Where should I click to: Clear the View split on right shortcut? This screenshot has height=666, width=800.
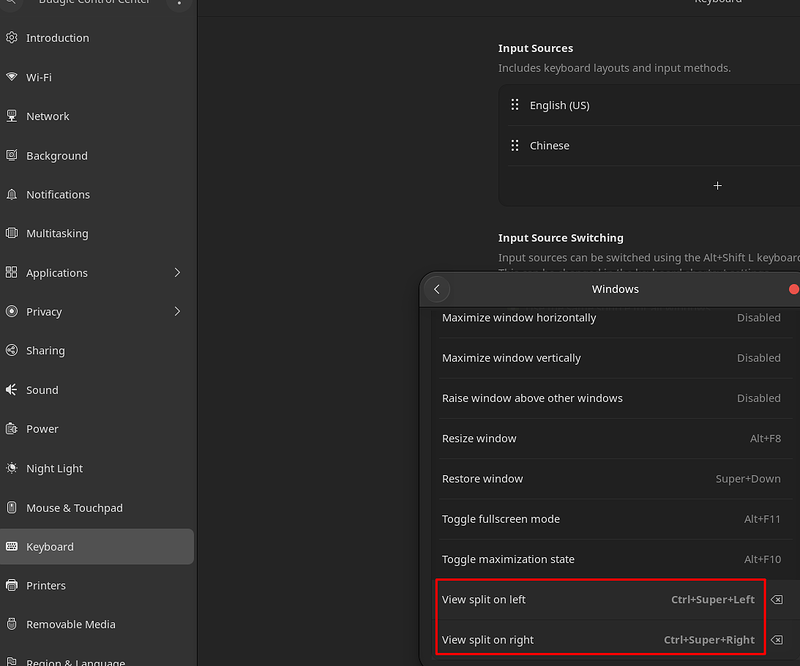coord(777,640)
